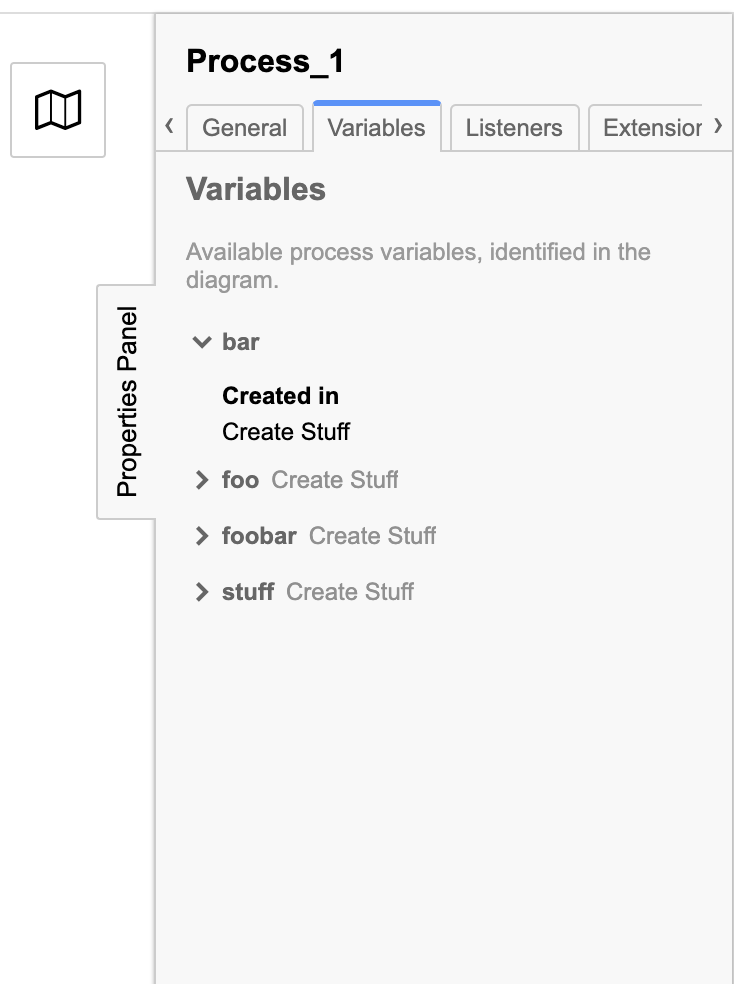Image resolution: width=734 pixels, height=984 pixels.
Task: Click the right arrow to reveal more tabs
Action: click(x=718, y=126)
